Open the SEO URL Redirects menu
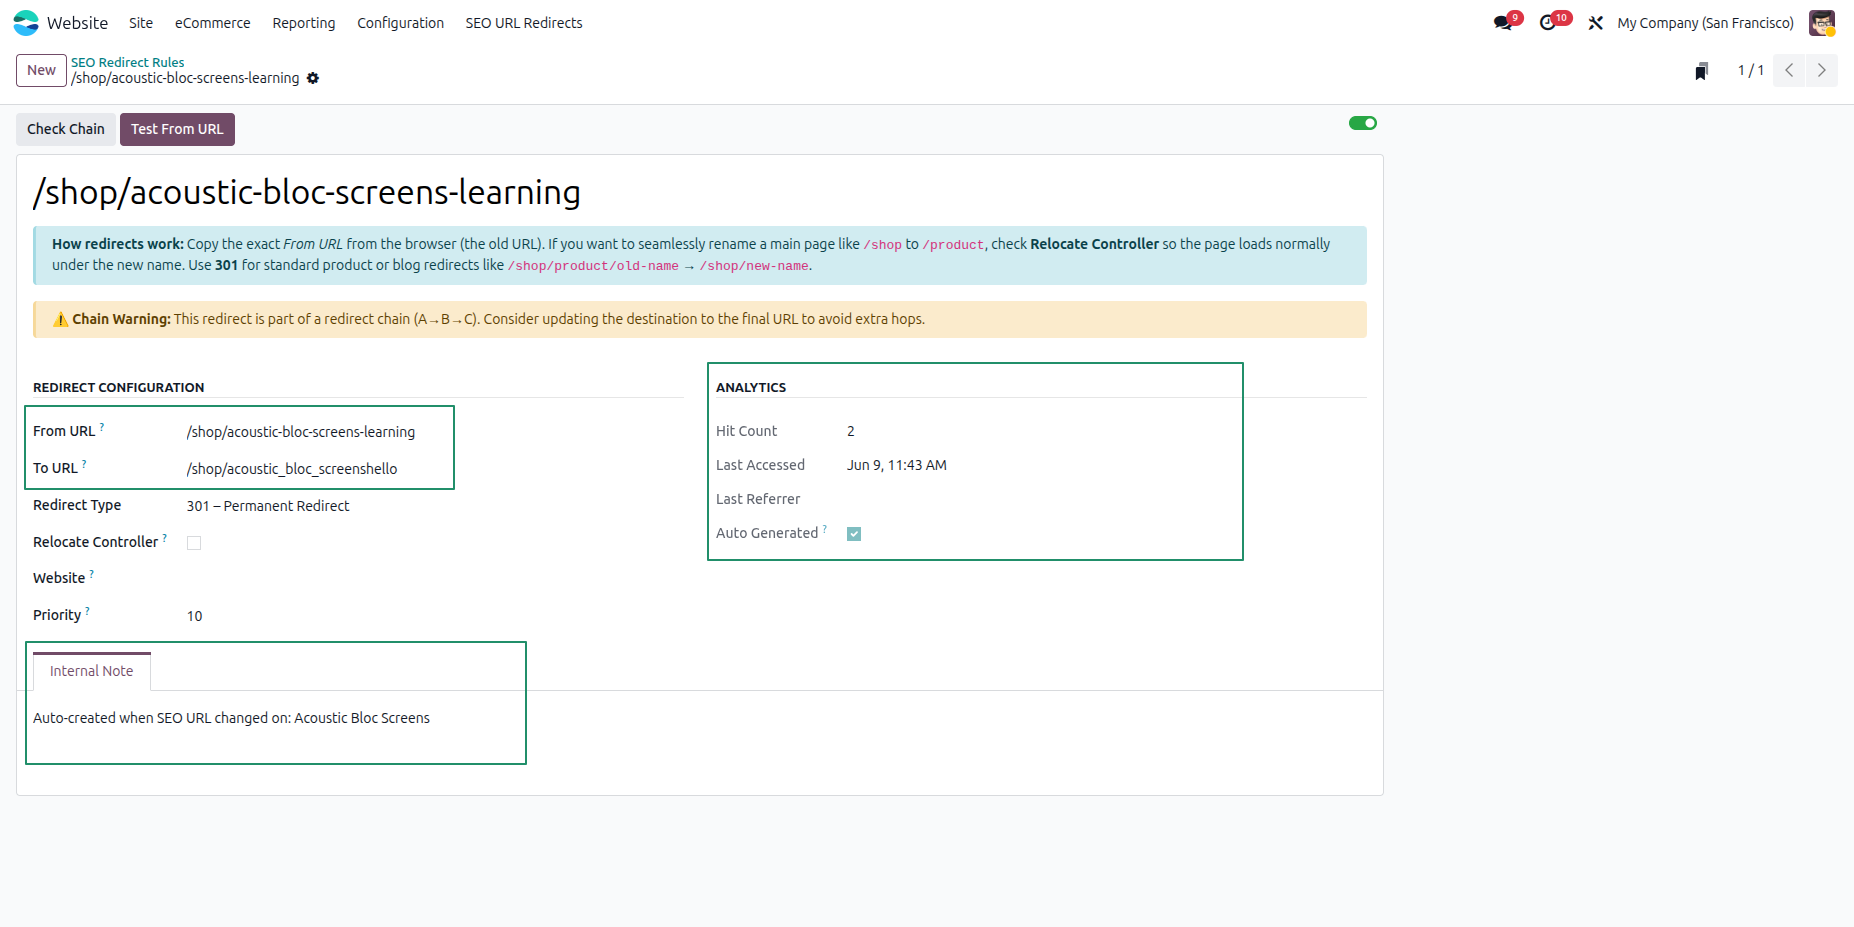The image size is (1854, 927). coord(524,23)
